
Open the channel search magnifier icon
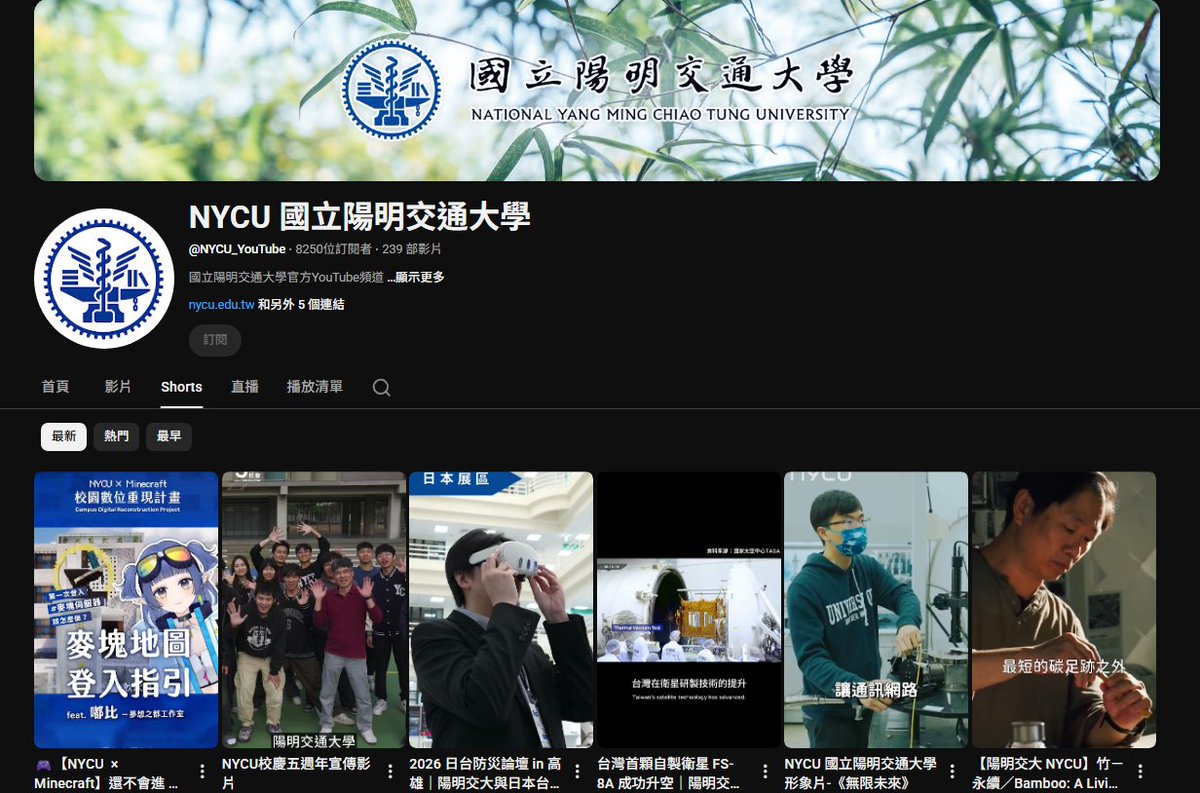[x=381, y=387]
